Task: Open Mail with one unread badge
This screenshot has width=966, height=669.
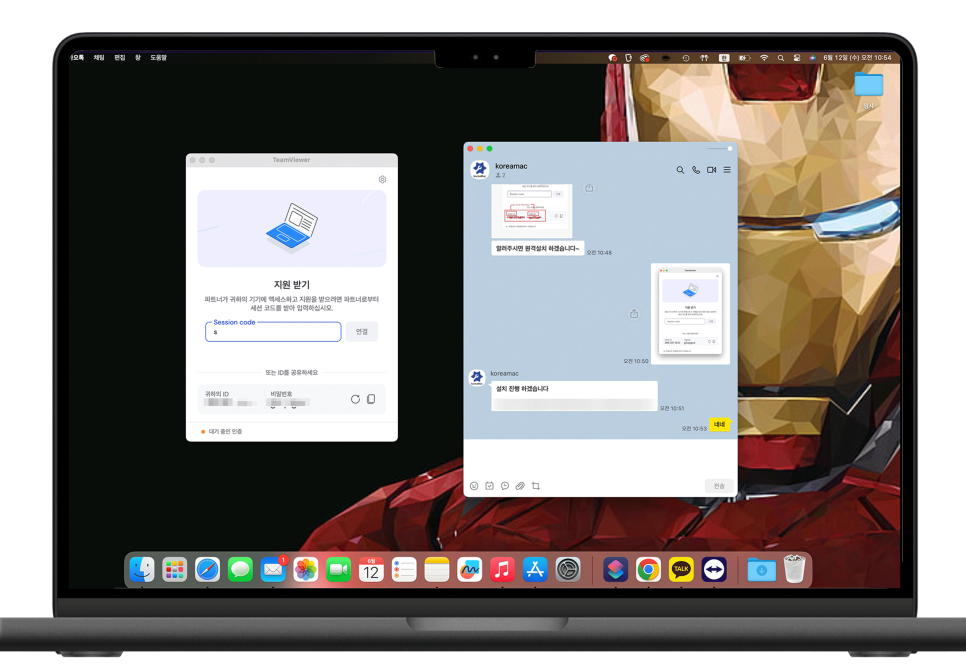Action: coord(273,570)
